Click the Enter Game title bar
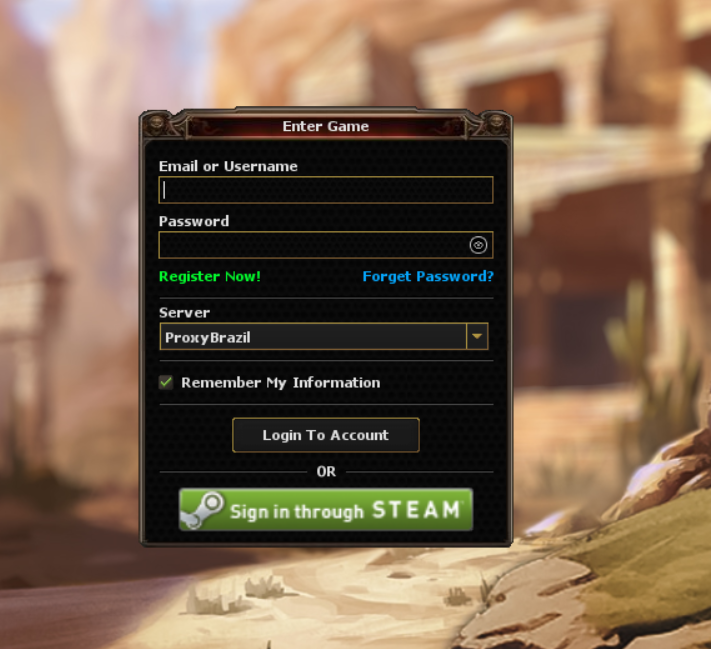 click(x=326, y=126)
